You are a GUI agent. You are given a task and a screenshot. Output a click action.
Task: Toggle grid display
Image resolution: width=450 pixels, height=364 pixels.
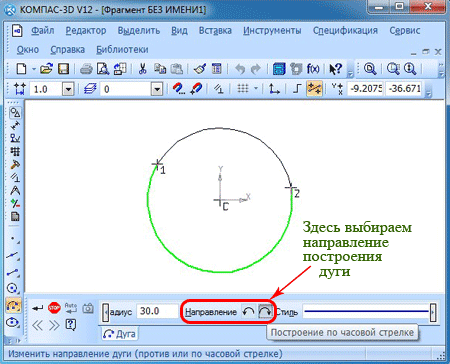pyautogui.click(x=243, y=89)
